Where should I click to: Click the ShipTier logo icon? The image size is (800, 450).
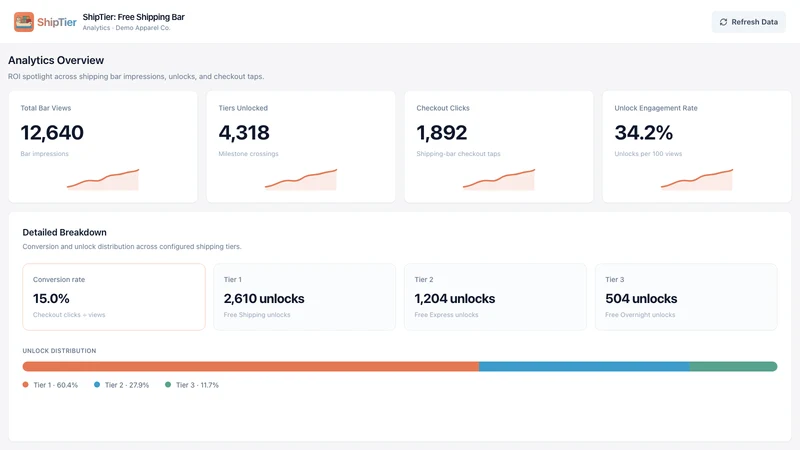[24, 22]
